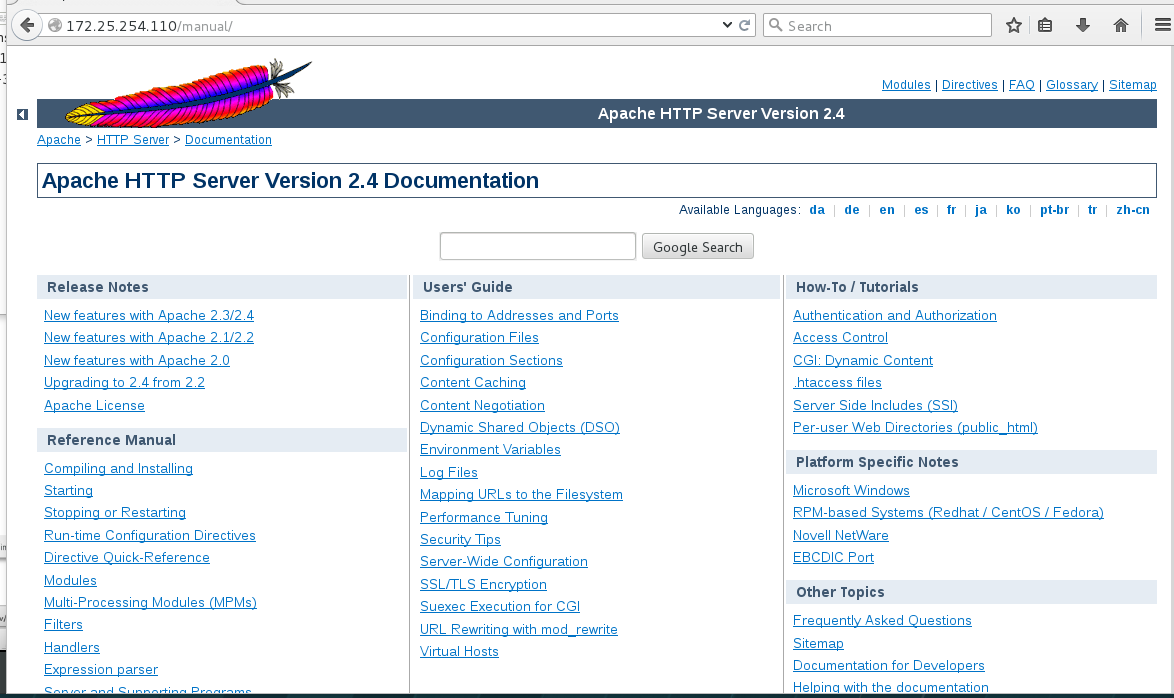
Task: Click the globe site identity icon
Action: [x=55, y=25]
